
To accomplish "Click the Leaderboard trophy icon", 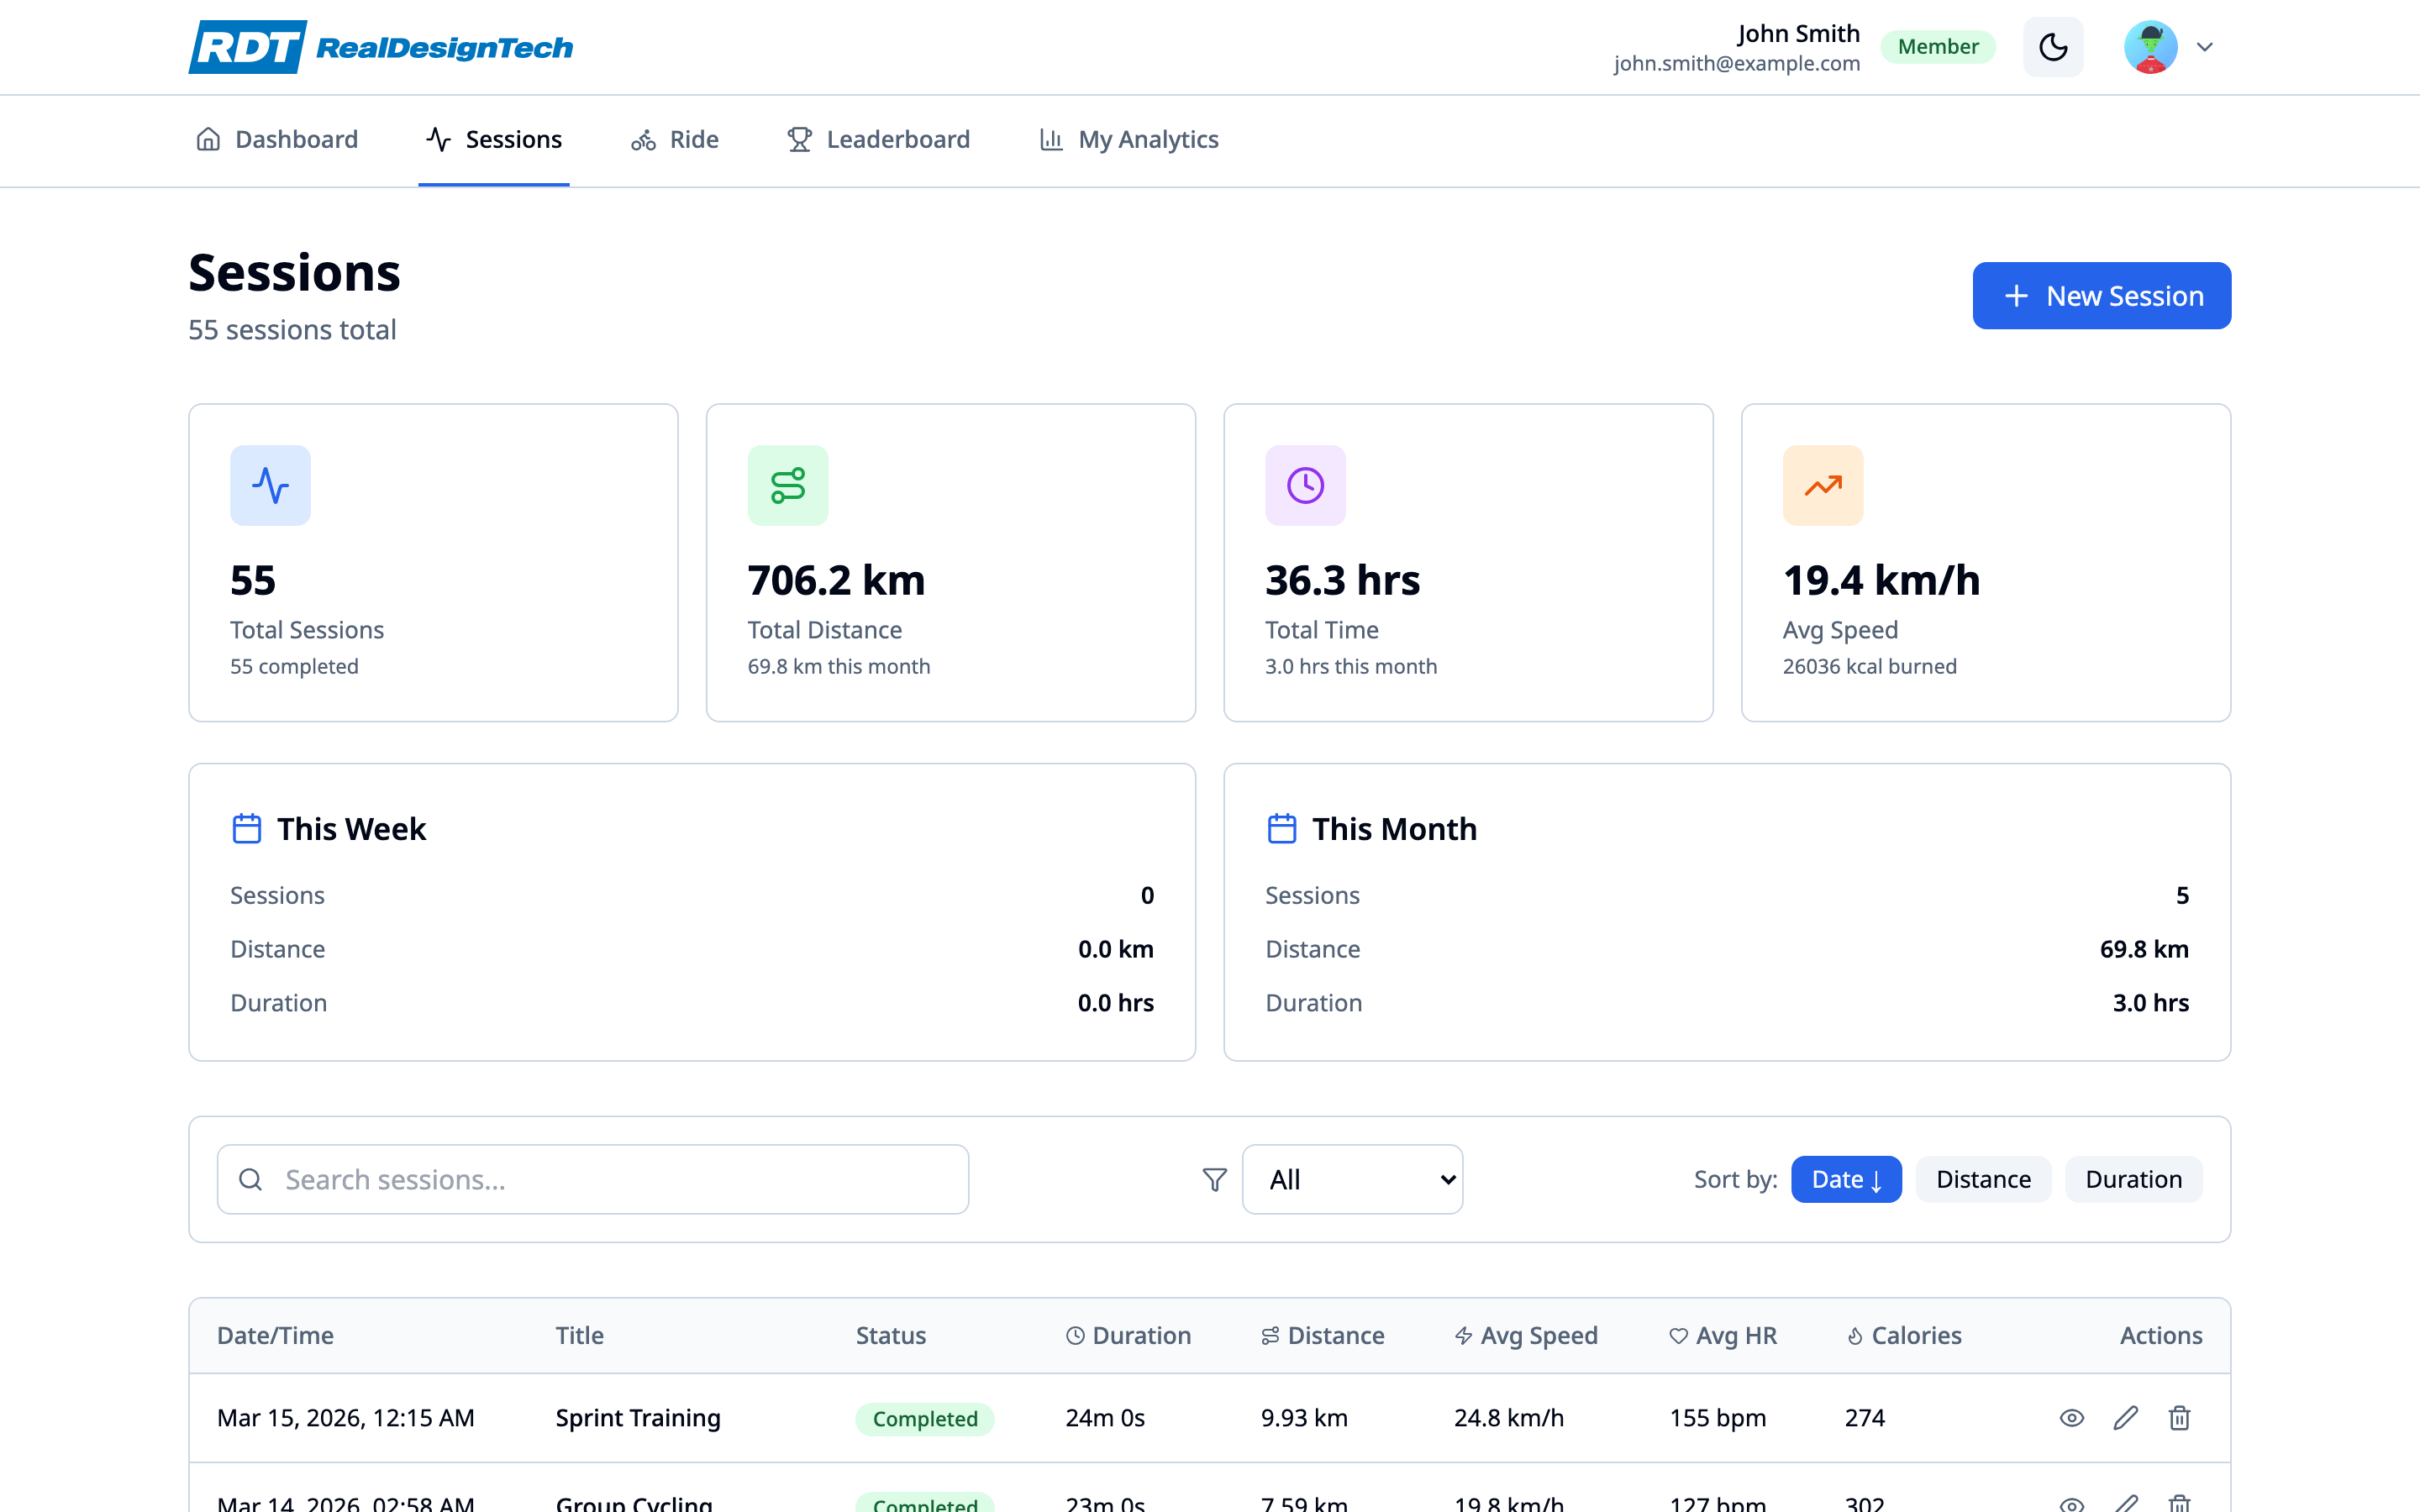I will pyautogui.click(x=797, y=140).
